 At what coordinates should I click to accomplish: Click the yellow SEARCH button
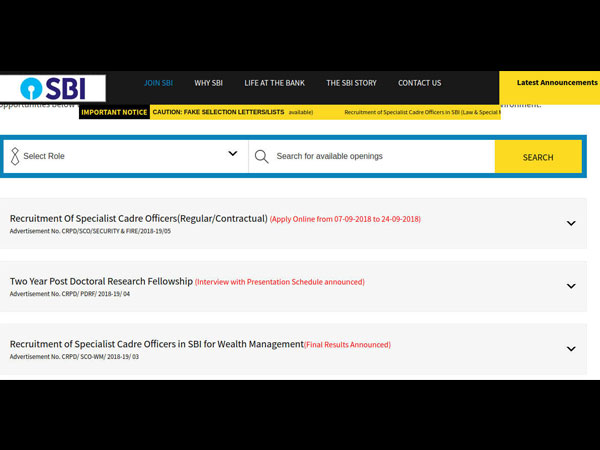pos(538,157)
